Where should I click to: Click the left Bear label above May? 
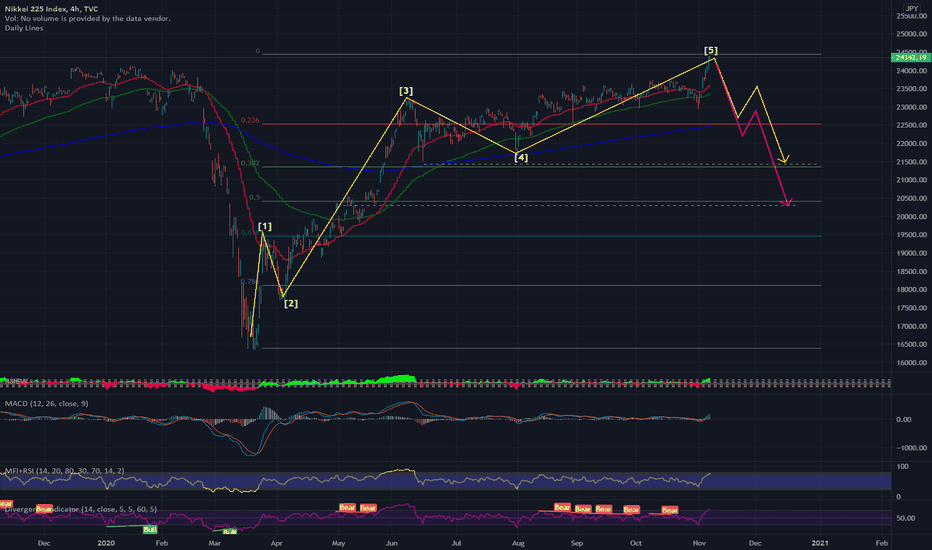(x=347, y=508)
